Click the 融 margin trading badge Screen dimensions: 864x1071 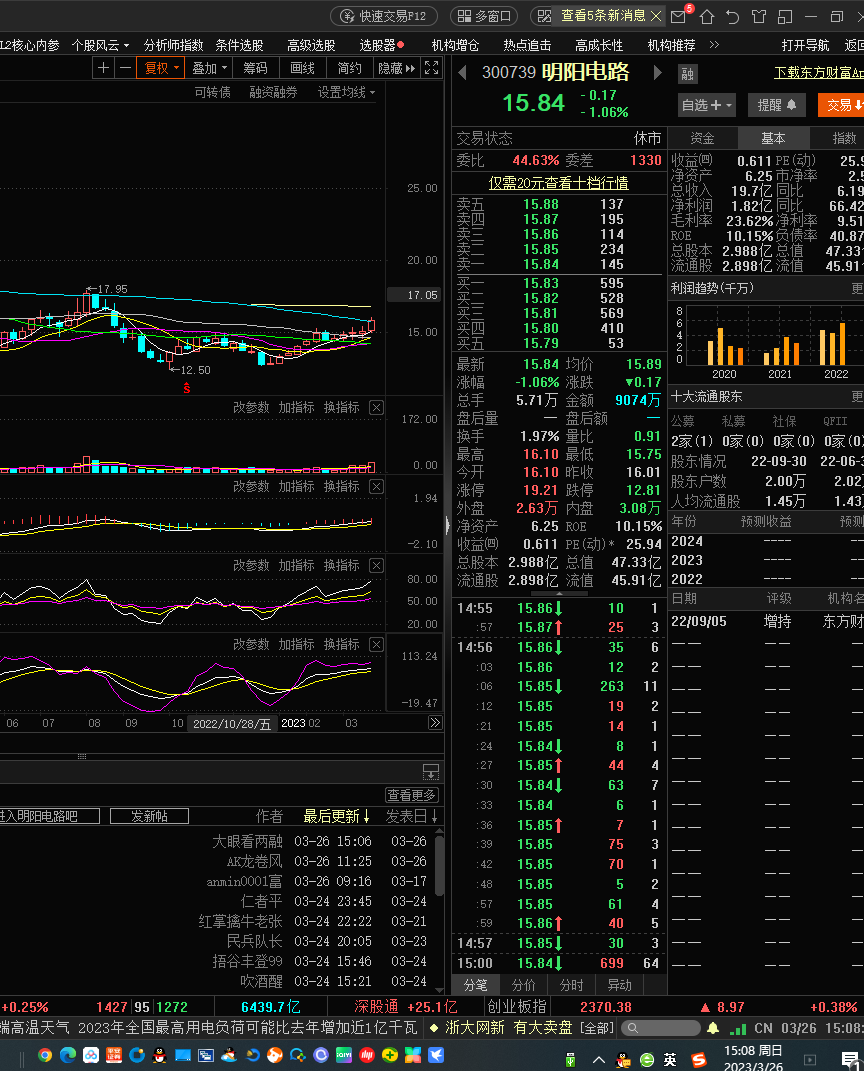coord(687,74)
